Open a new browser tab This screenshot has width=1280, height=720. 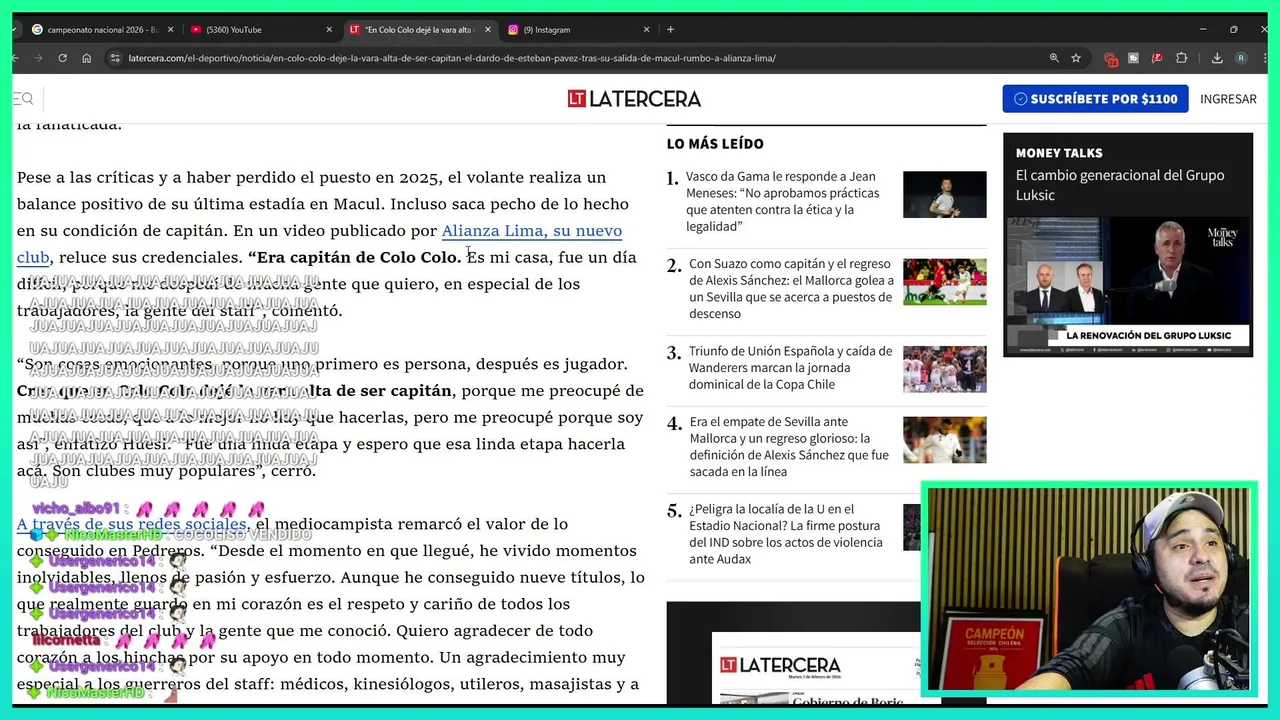pyautogui.click(x=670, y=30)
